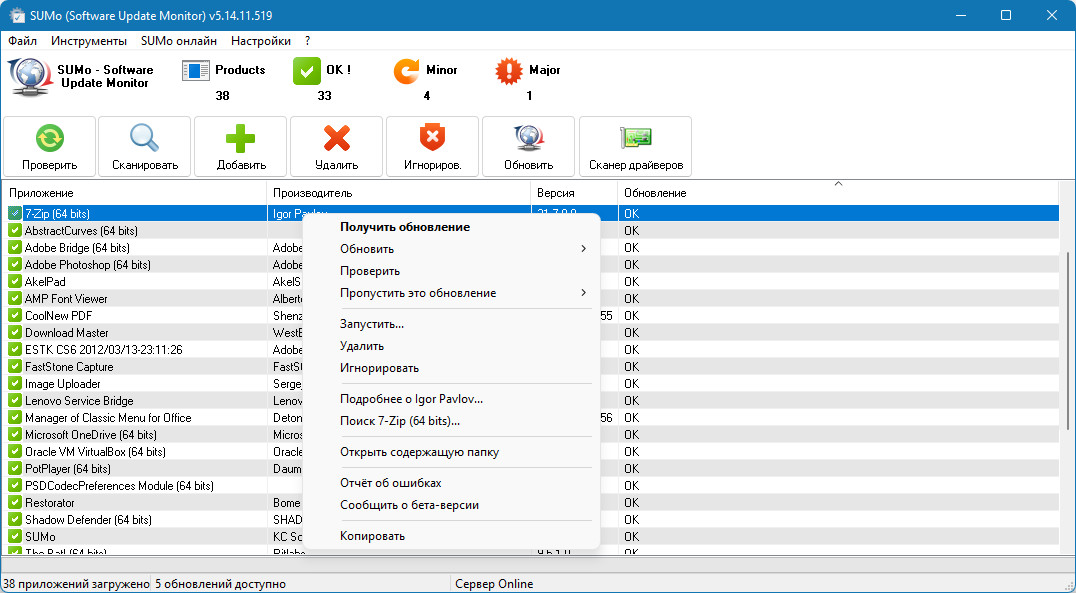Click the green check icon beside AkelPad
Image resolution: width=1076 pixels, height=593 pixels.
click(x=15, y=282)
